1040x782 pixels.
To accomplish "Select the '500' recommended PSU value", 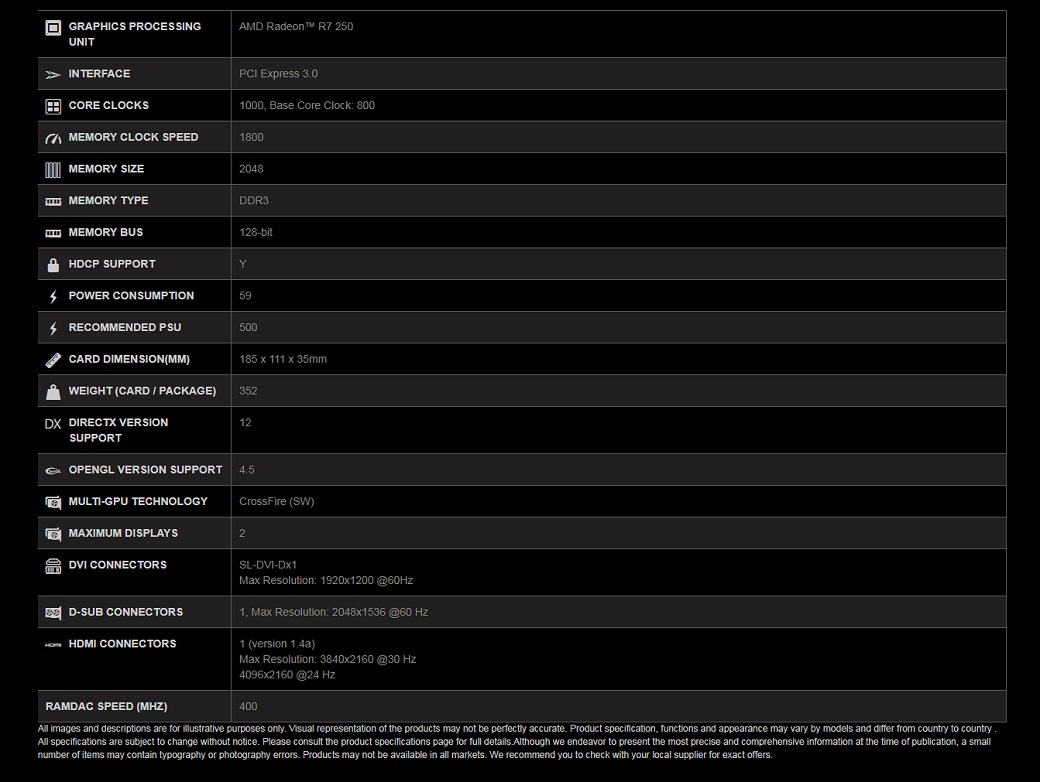I will (x=248, y=328).
